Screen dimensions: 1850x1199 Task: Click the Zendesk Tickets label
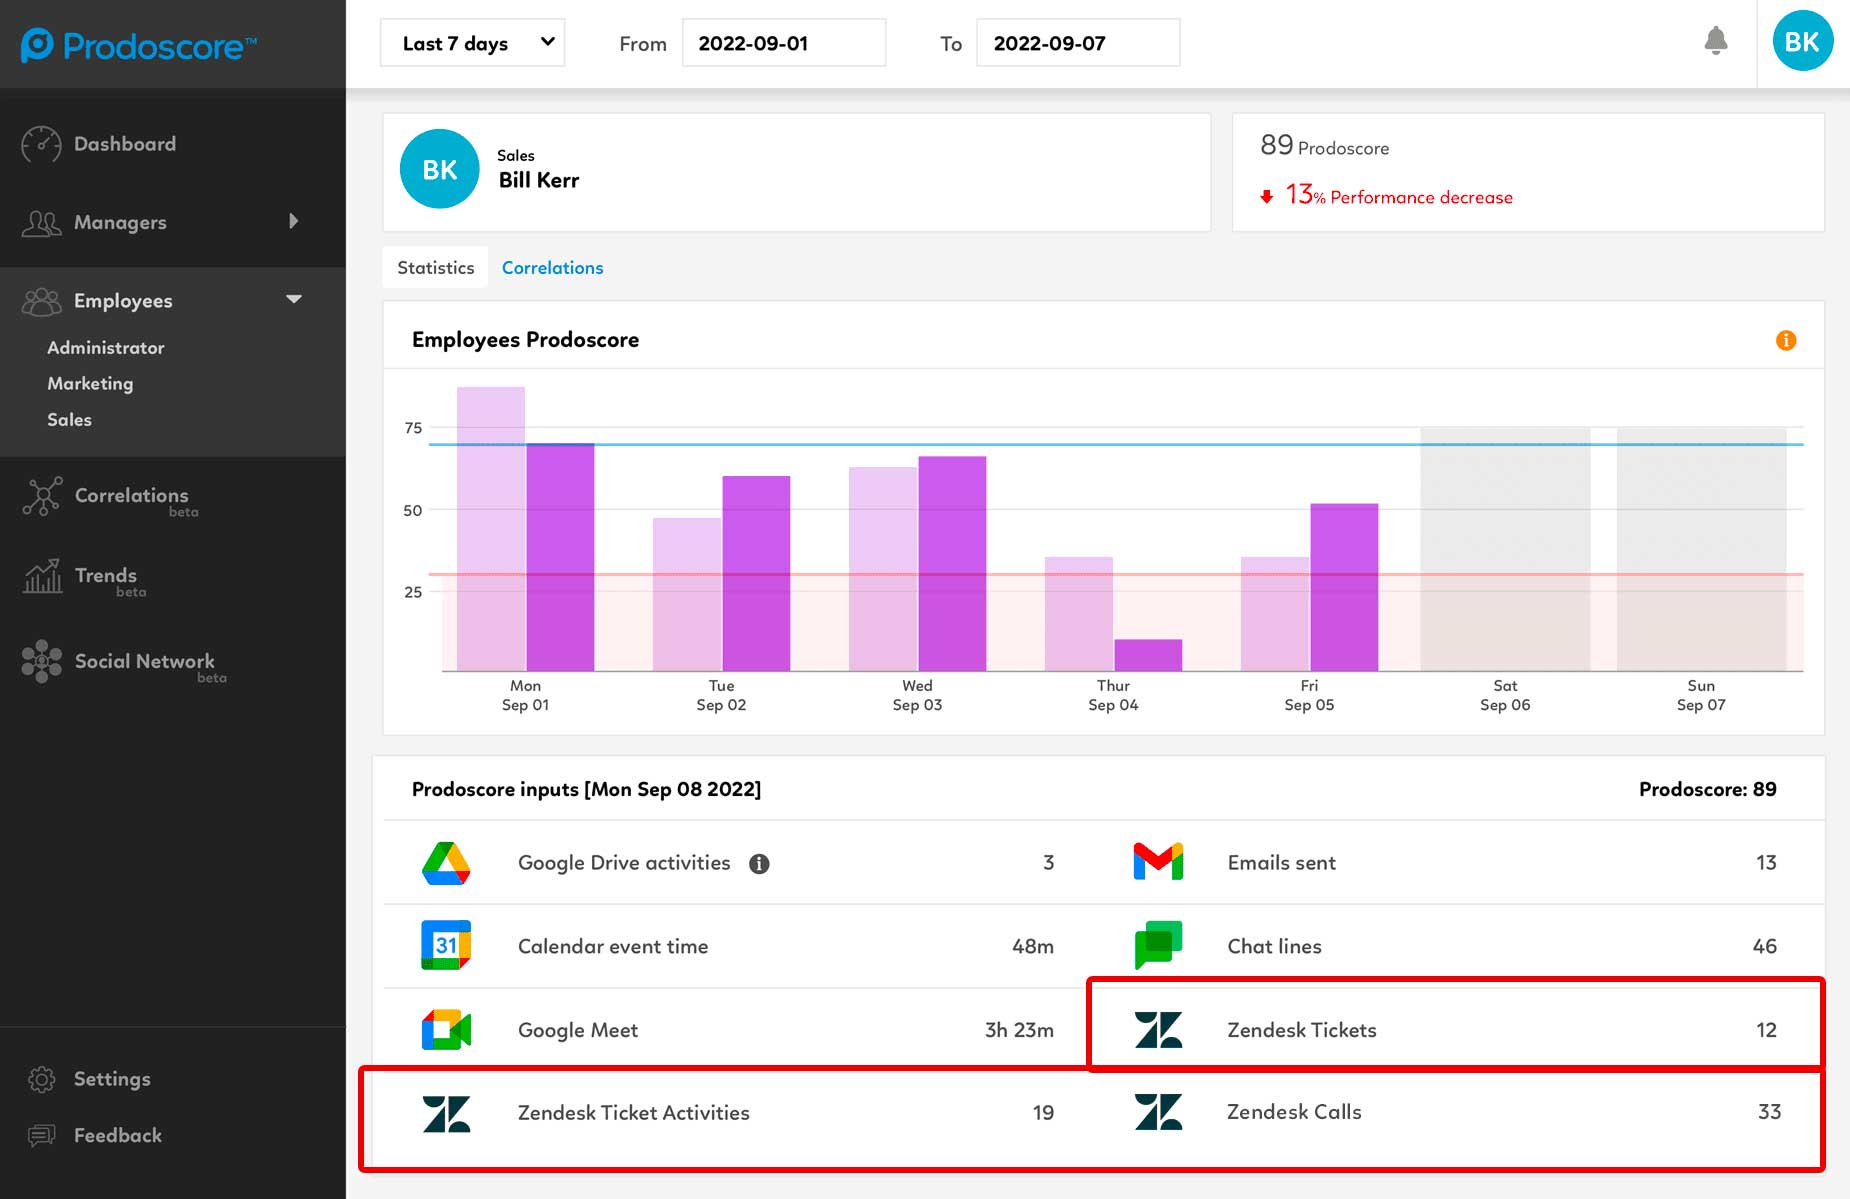pos(1302,1030)
